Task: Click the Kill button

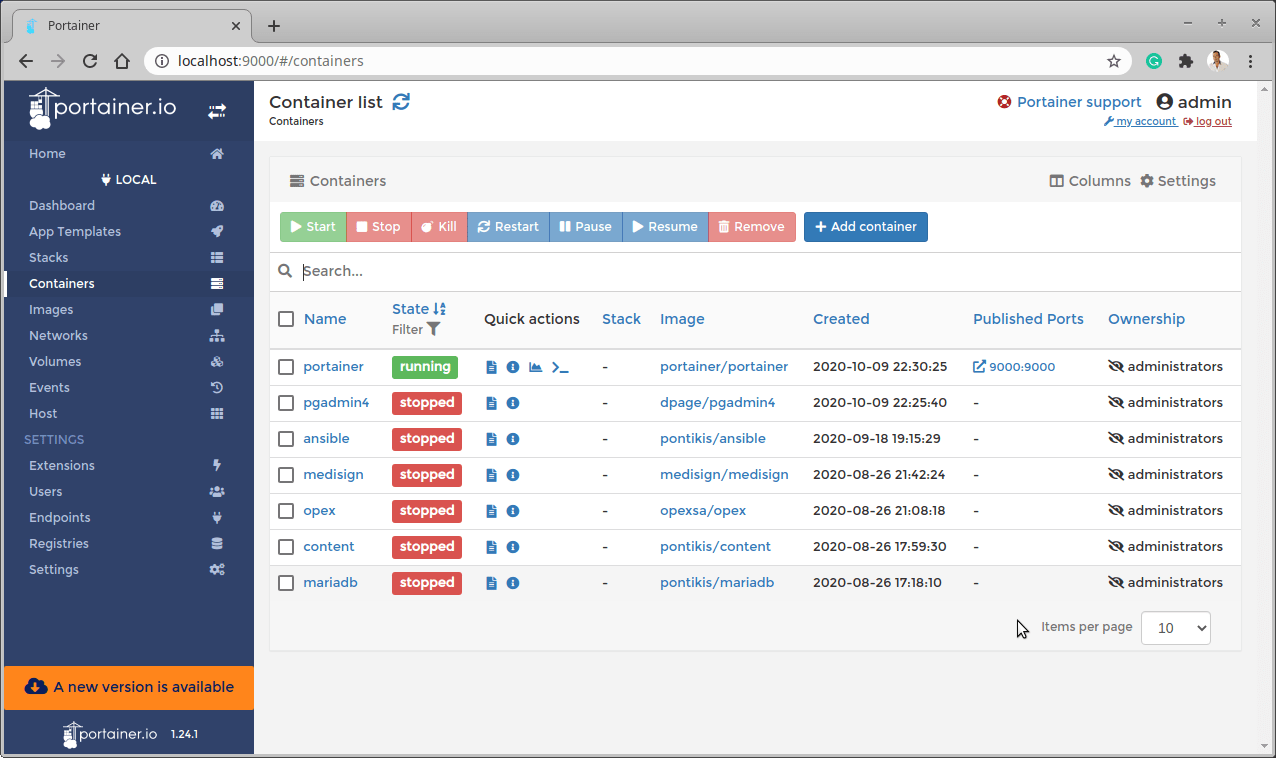Action: coord(439,227)
